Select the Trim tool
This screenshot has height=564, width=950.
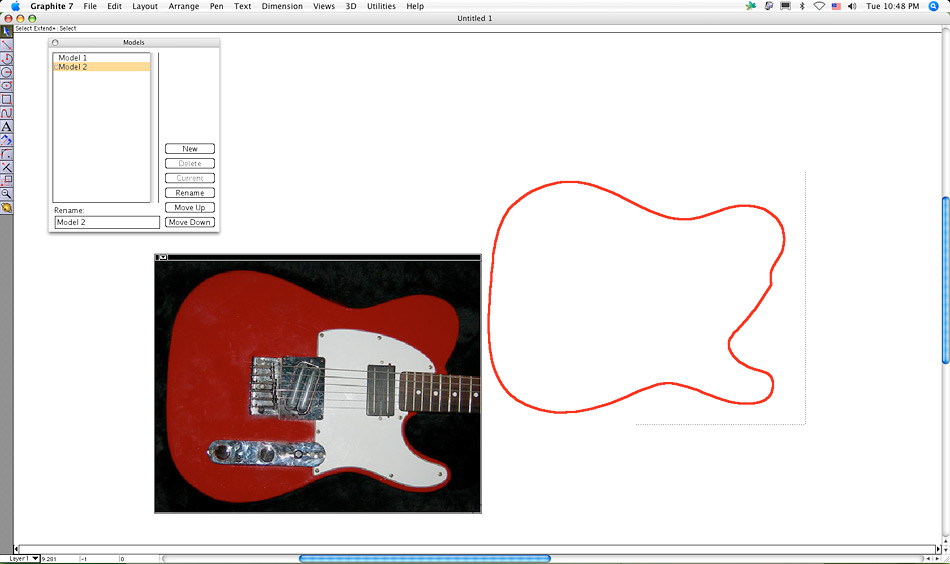(6, 167)
